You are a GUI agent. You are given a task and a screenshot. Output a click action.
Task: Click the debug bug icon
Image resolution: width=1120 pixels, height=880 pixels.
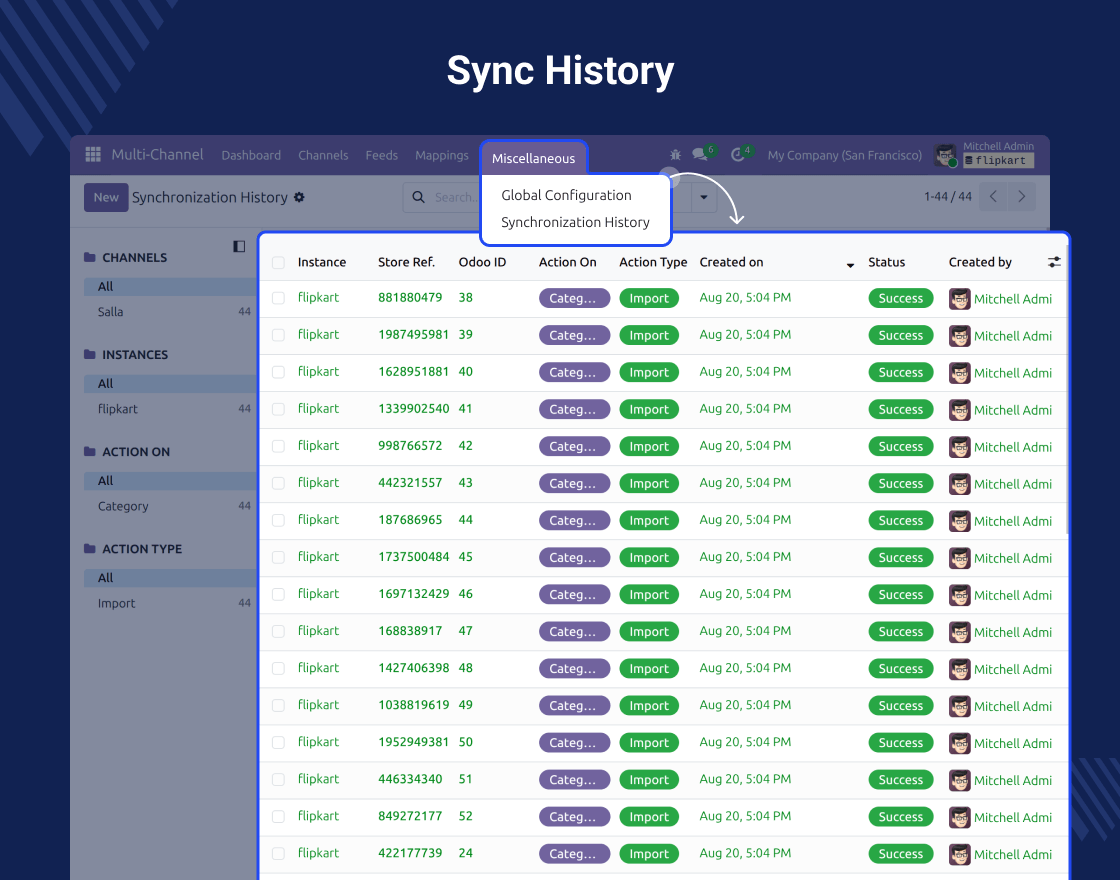tap(675, 154)
